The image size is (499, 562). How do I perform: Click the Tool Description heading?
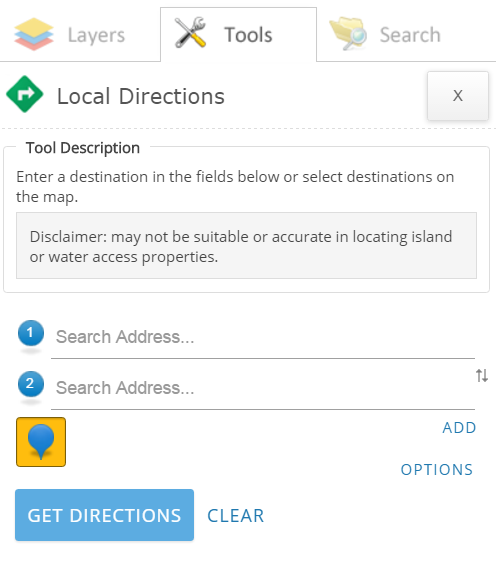[x=83, y=148]
